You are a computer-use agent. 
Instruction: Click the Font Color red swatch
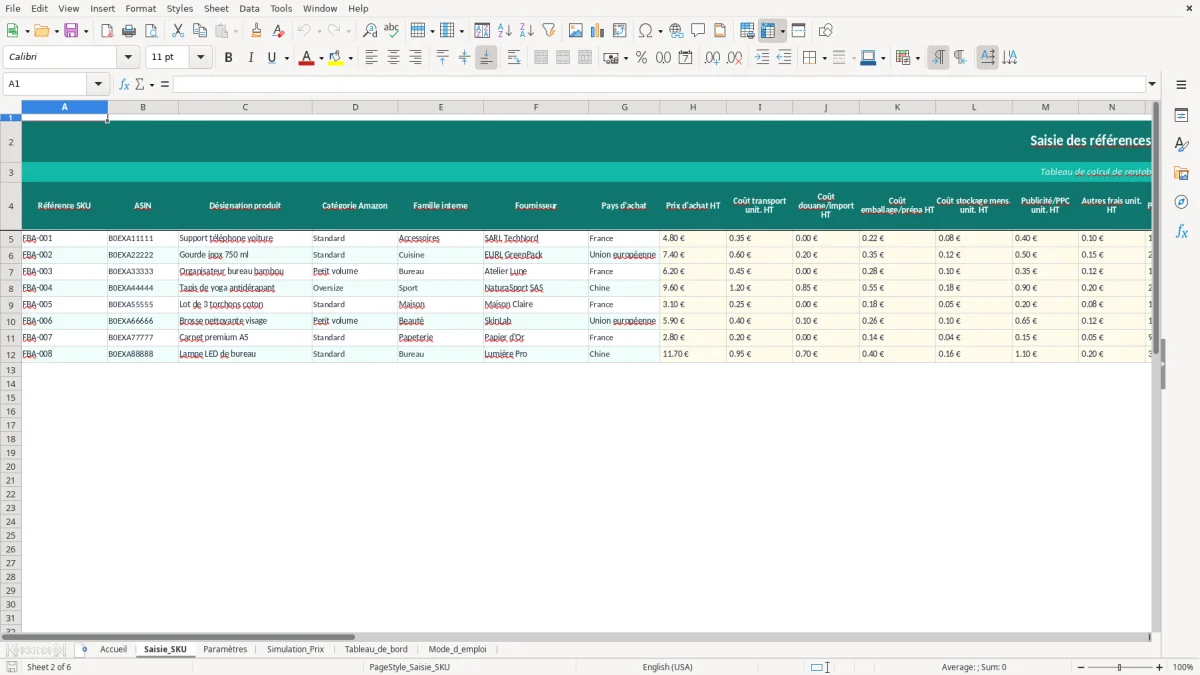(306, 58)
